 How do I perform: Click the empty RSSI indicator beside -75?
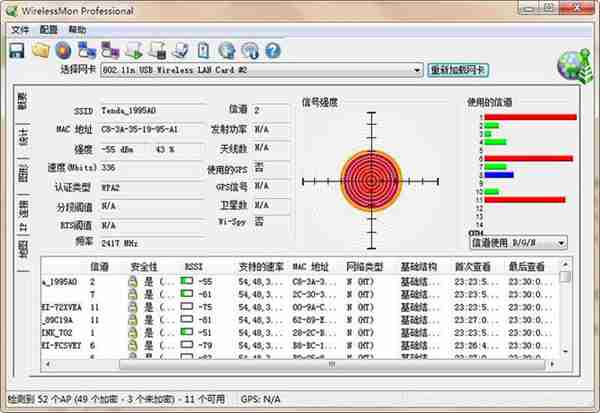(187, 306)
